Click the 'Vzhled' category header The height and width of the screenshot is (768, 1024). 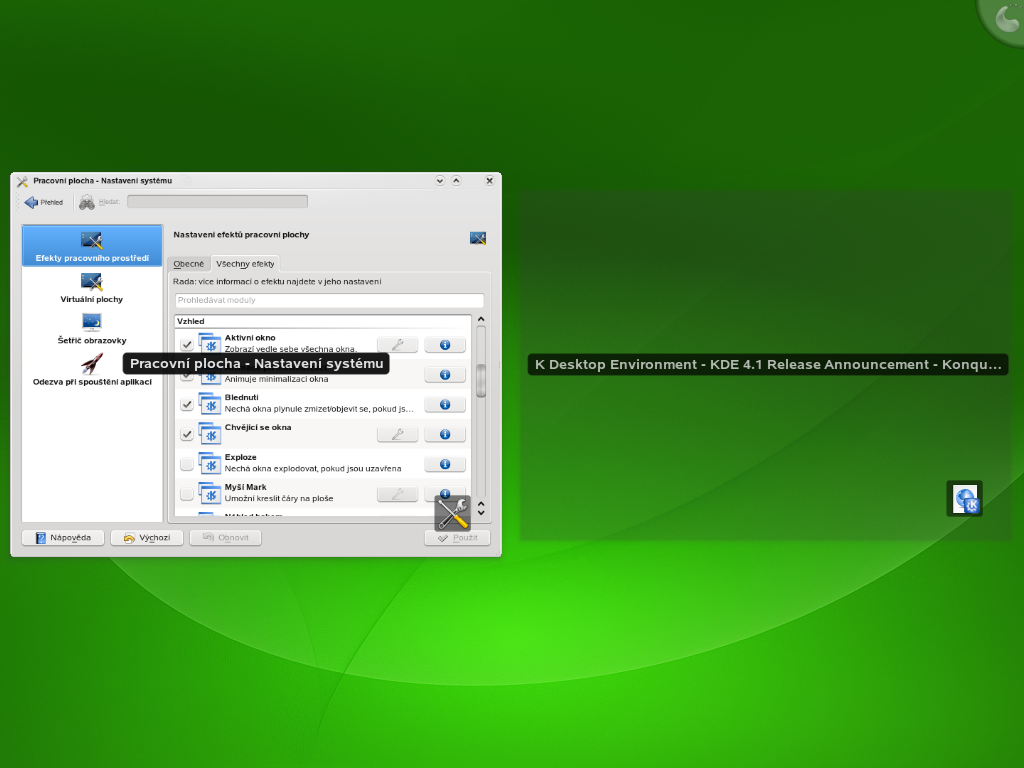point(323,321)
